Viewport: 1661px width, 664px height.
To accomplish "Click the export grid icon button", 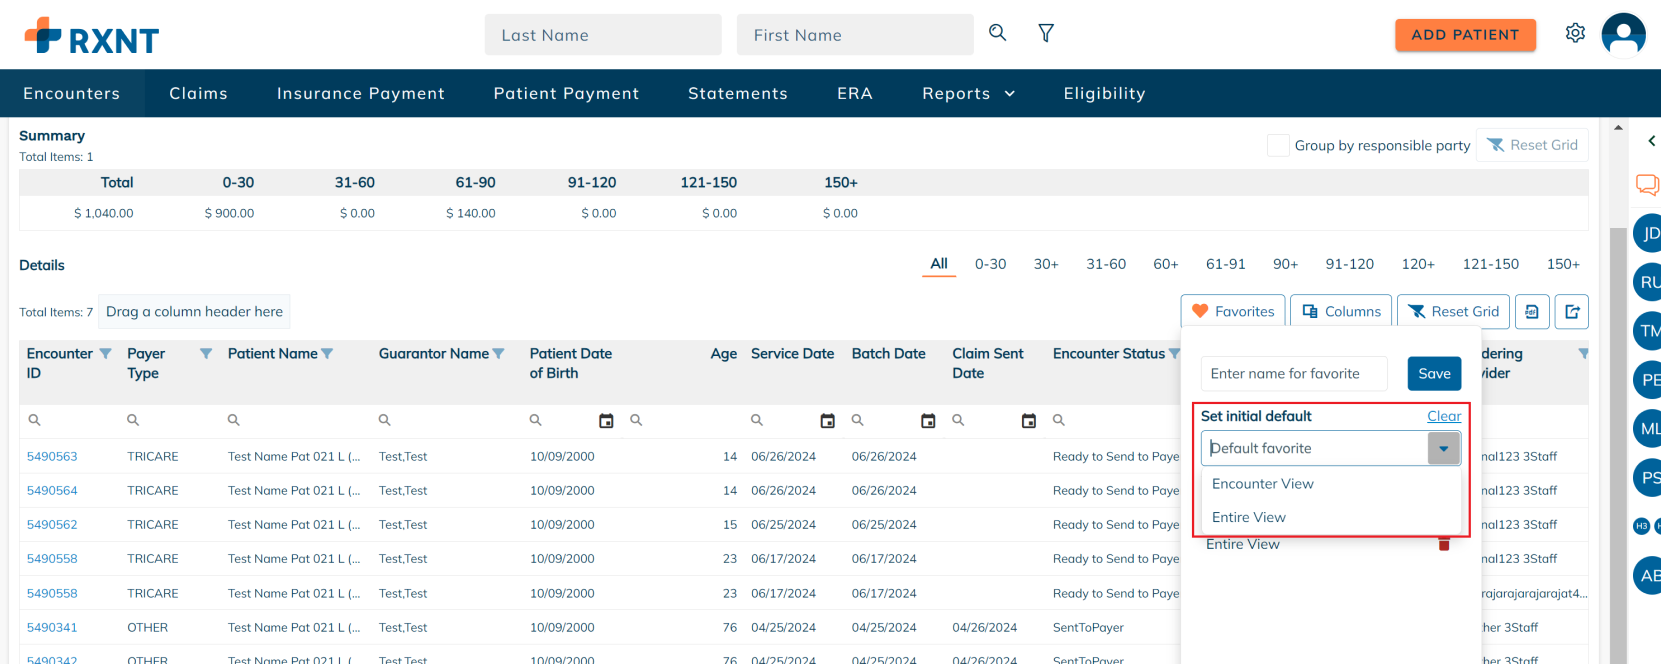I will click(1572, 312).
